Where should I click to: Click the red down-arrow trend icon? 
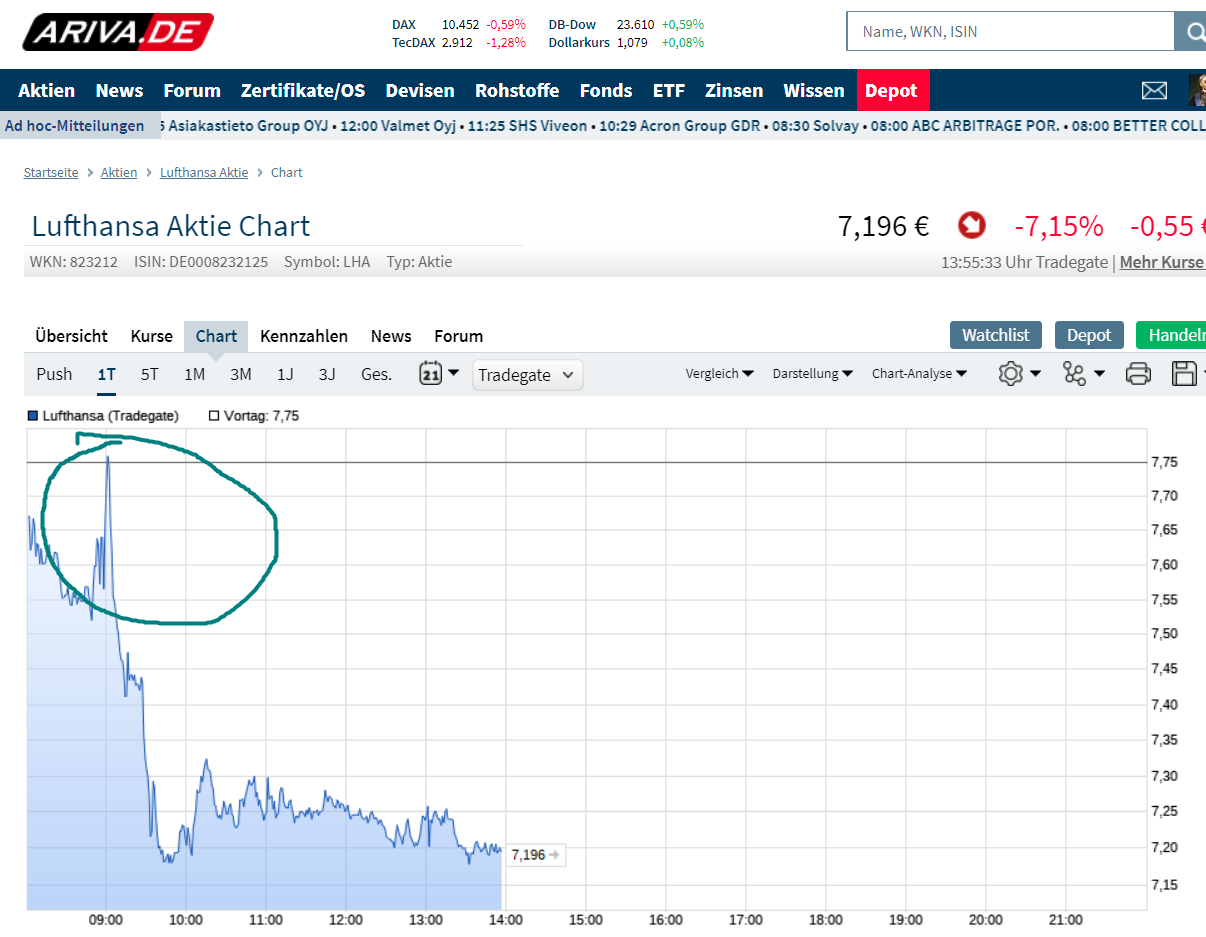coord(971,225)
